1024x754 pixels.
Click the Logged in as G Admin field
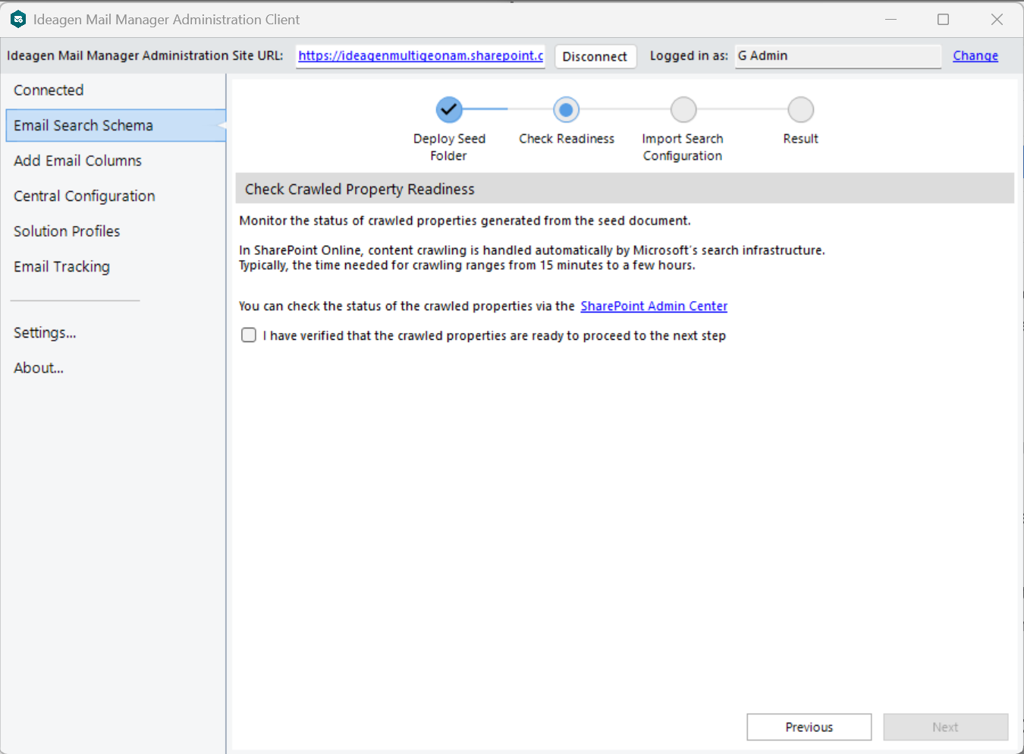838,56
